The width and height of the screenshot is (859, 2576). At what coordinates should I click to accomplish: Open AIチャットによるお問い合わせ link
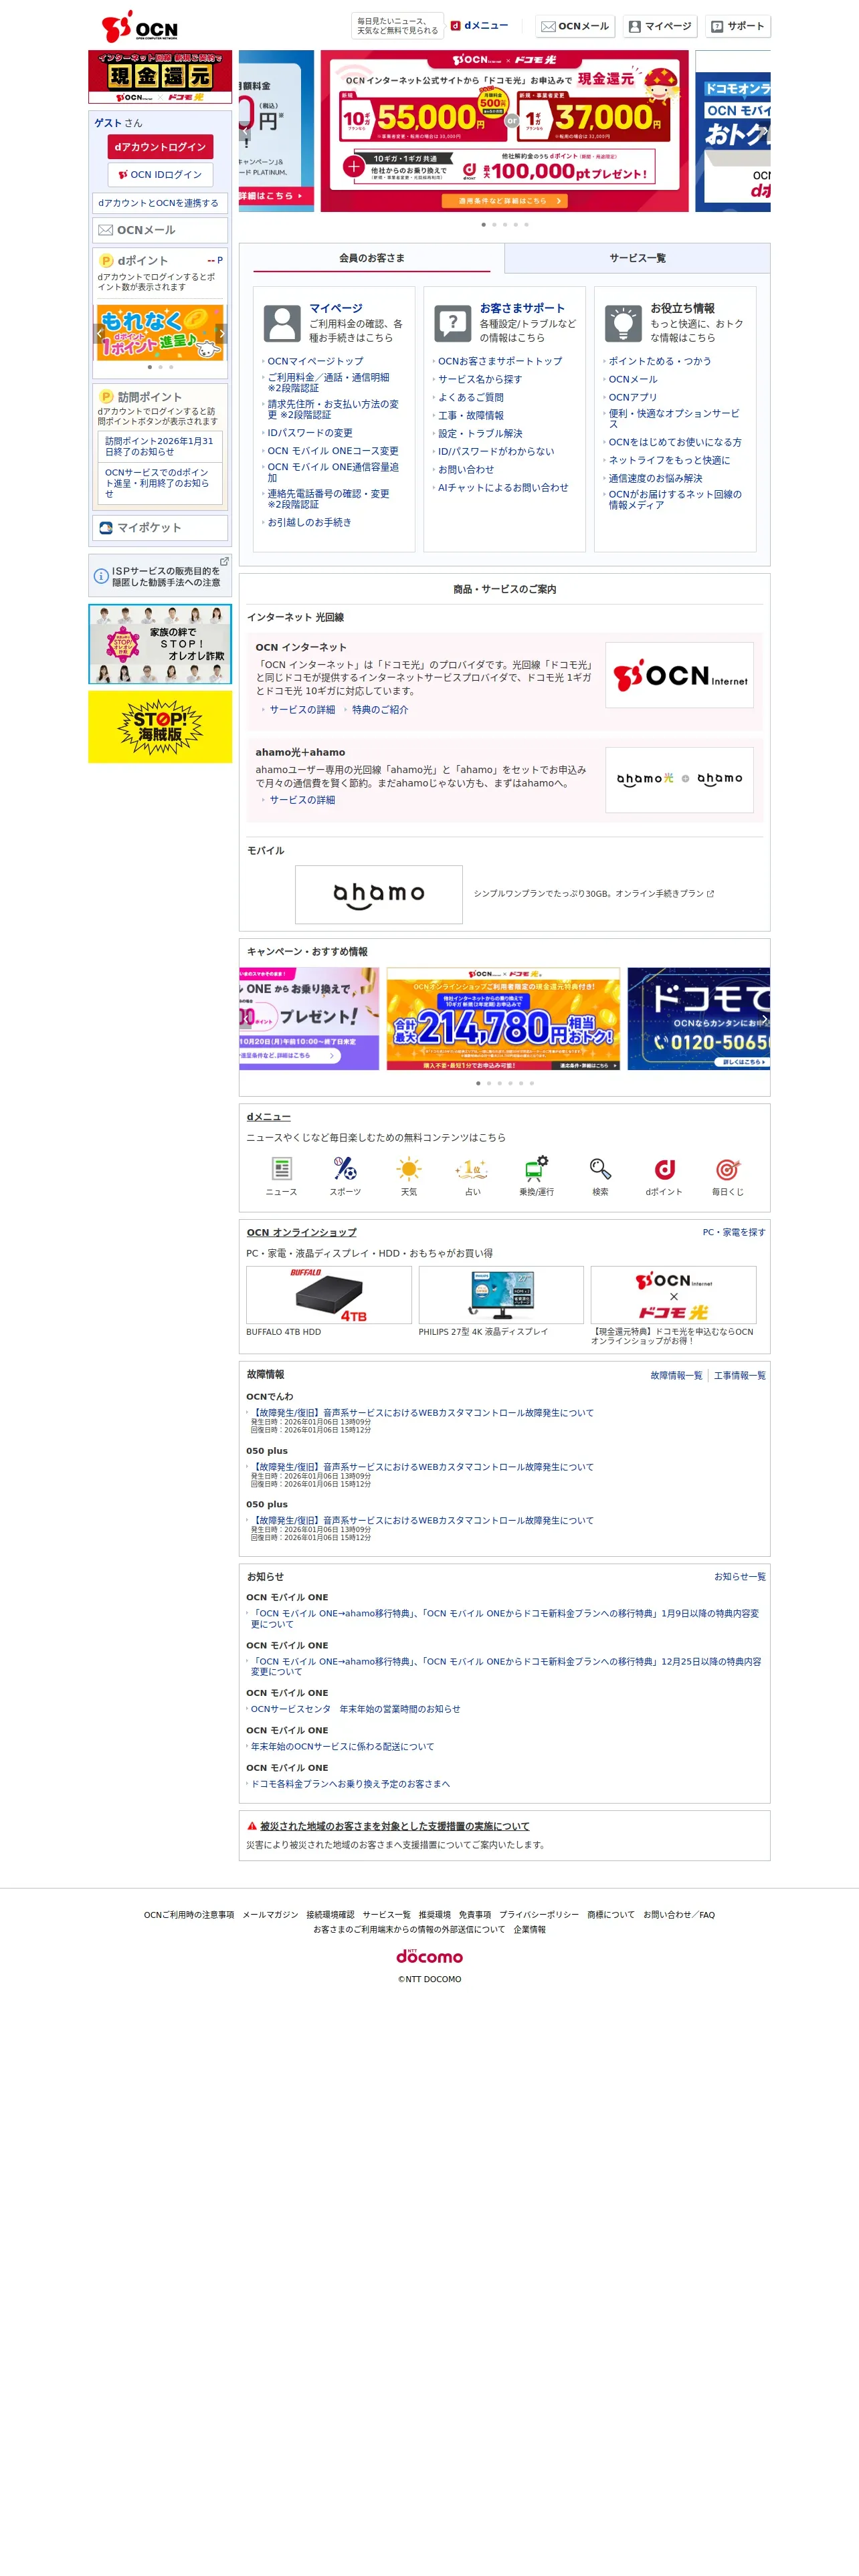[503, 487]
